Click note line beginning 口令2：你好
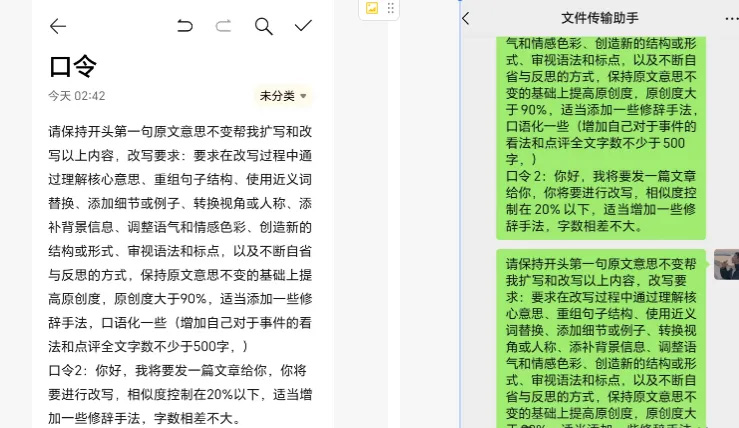Screen dimensions: 739x428 (177, 370)
